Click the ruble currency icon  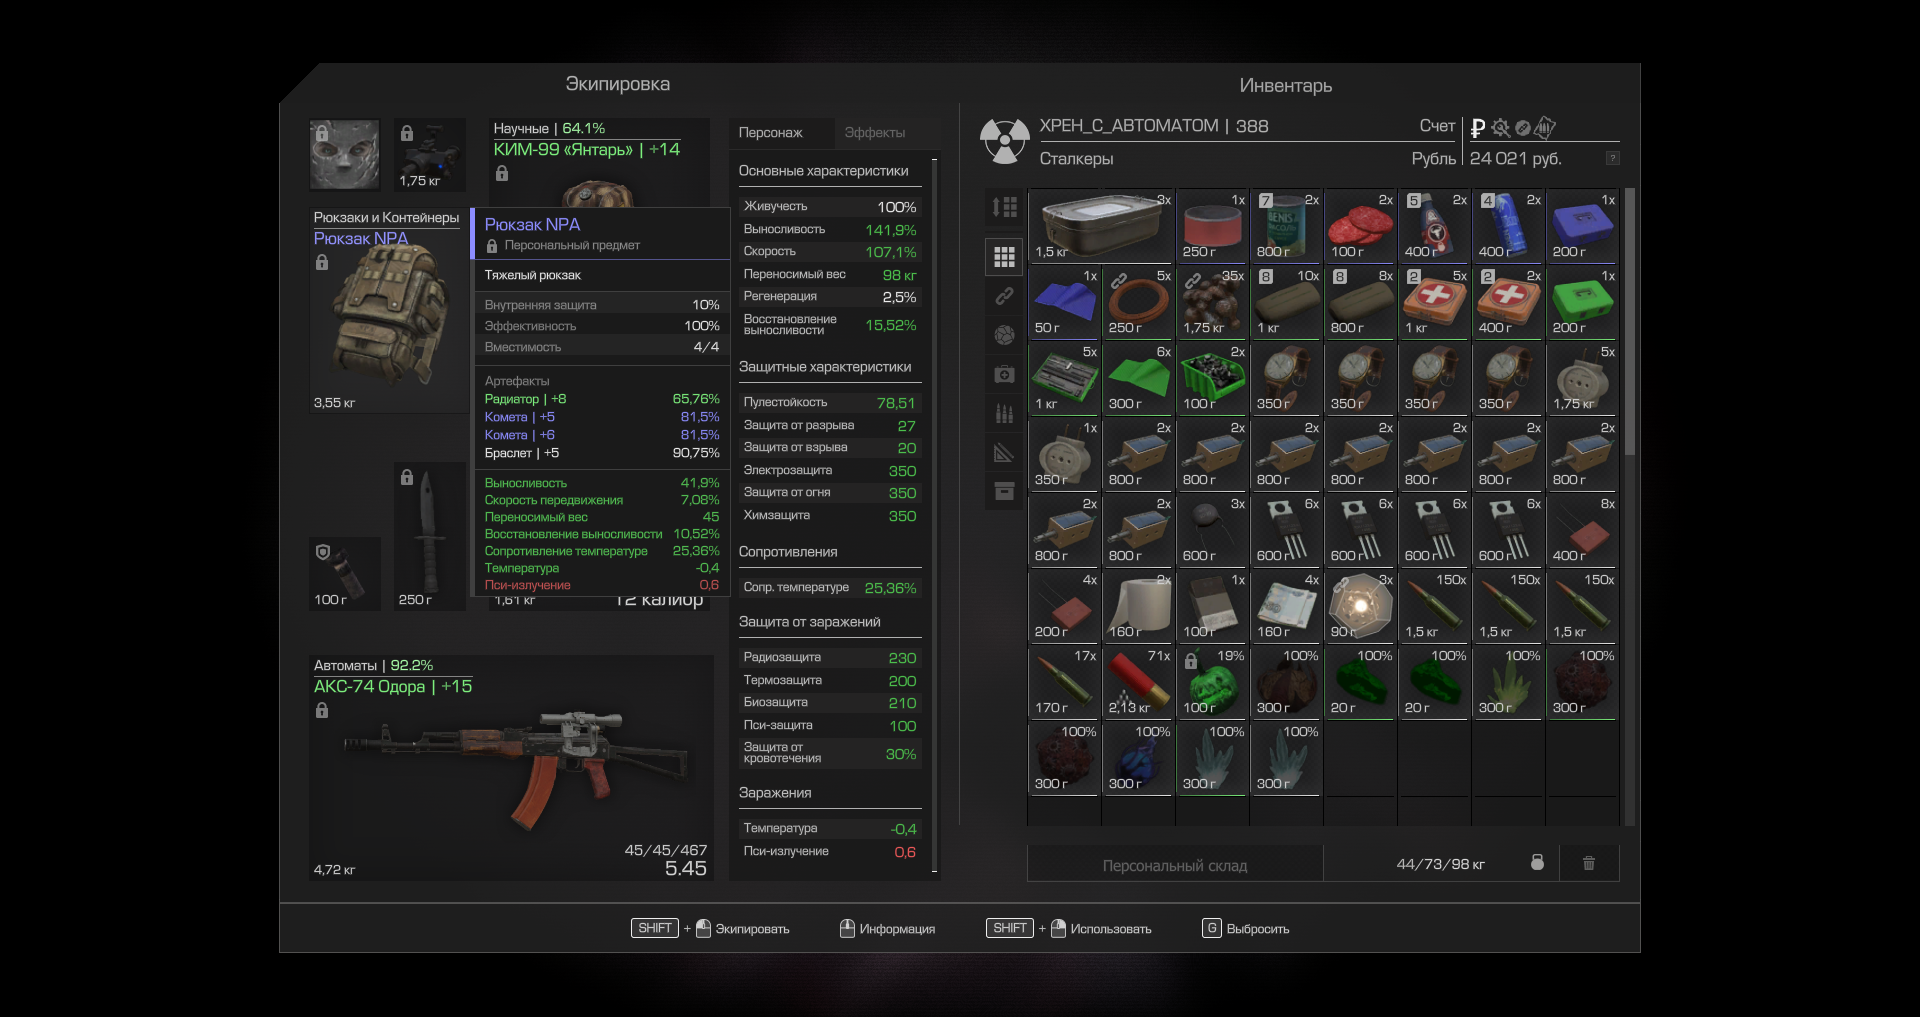[x=1478, y=128]
